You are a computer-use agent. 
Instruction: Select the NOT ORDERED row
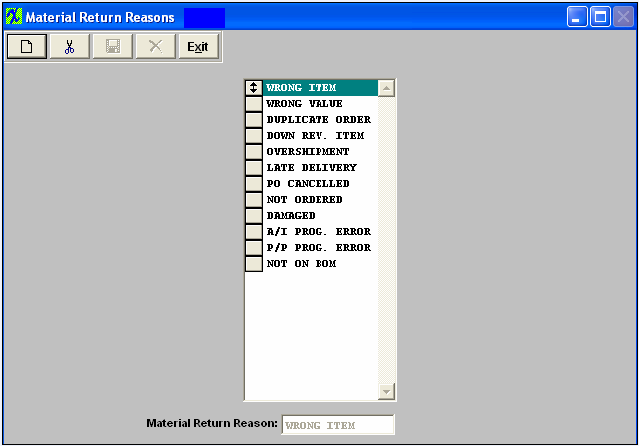point(320,199)
